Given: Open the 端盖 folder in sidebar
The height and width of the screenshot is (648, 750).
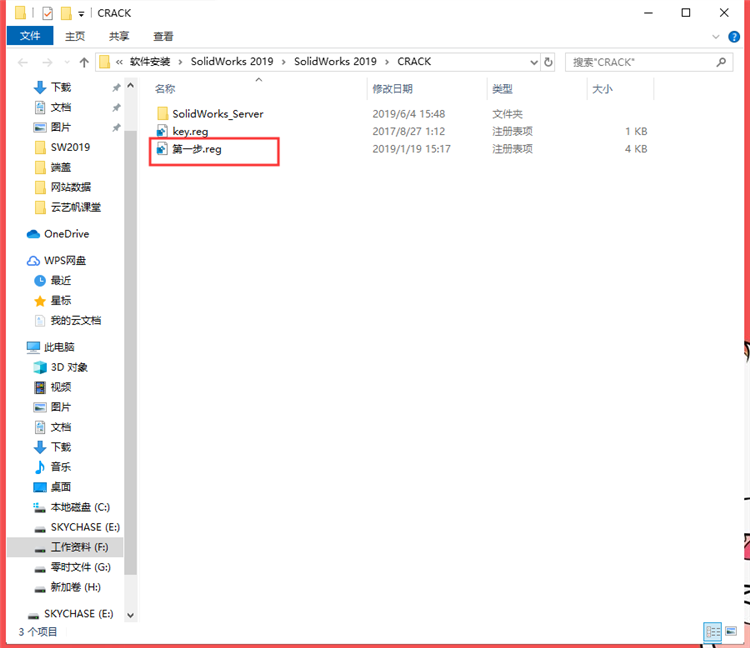Looking at the screenshot, I should point(61,167).
